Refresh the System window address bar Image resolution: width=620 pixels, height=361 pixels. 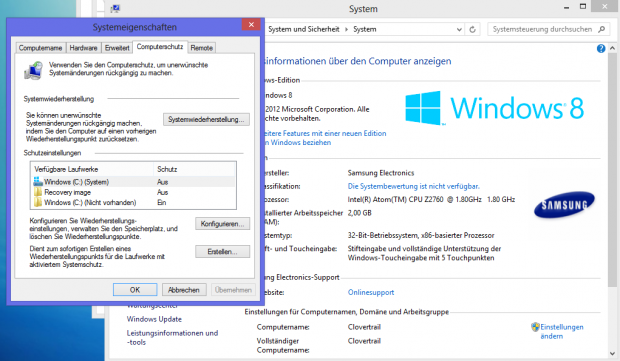pyautogui.click(x=472, y=29)
